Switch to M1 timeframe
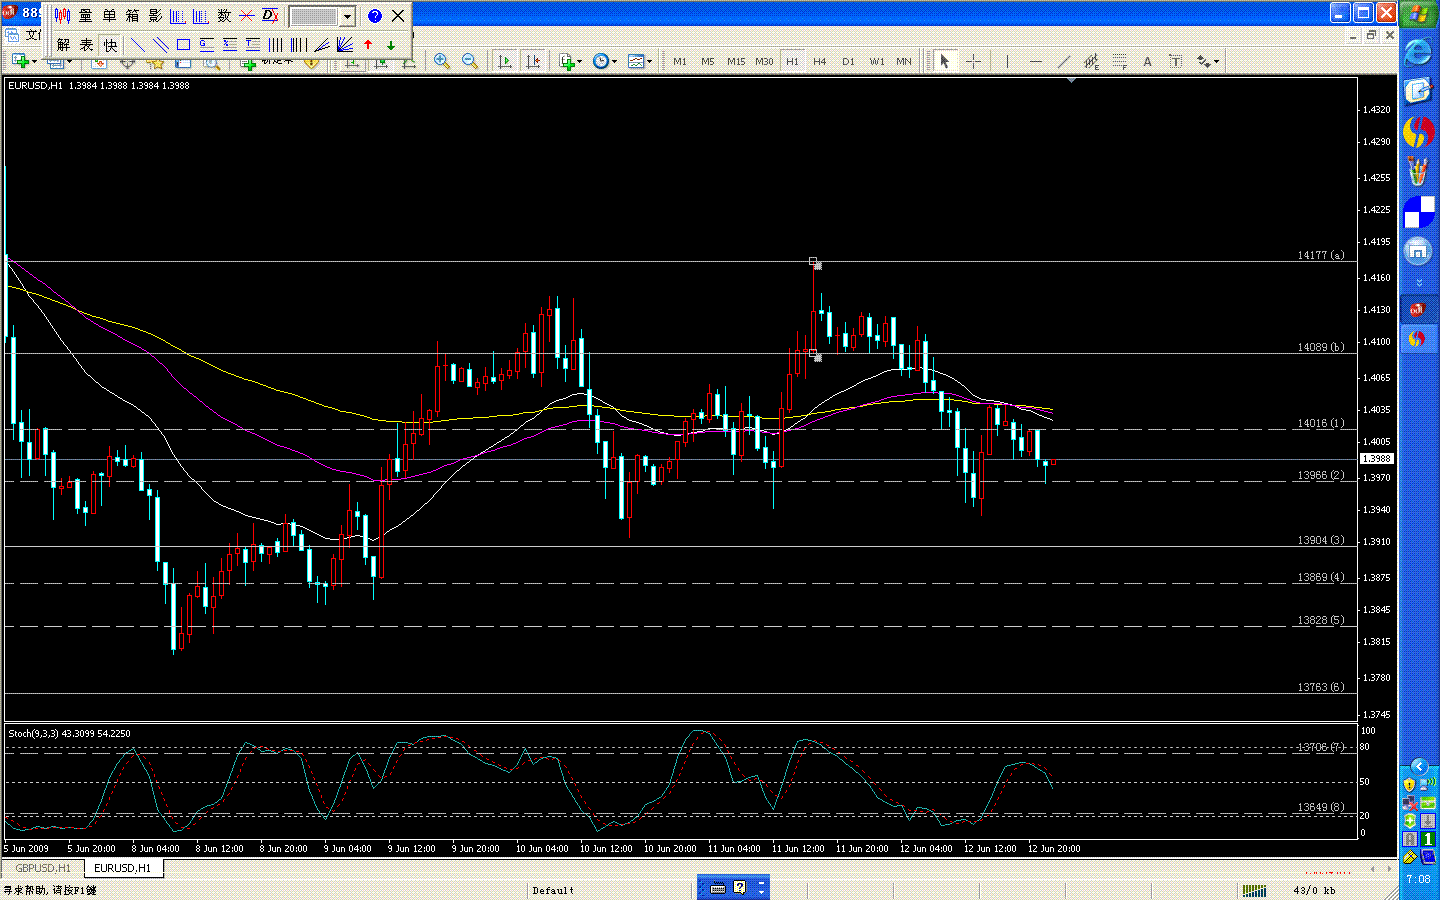 coord(680,61)
